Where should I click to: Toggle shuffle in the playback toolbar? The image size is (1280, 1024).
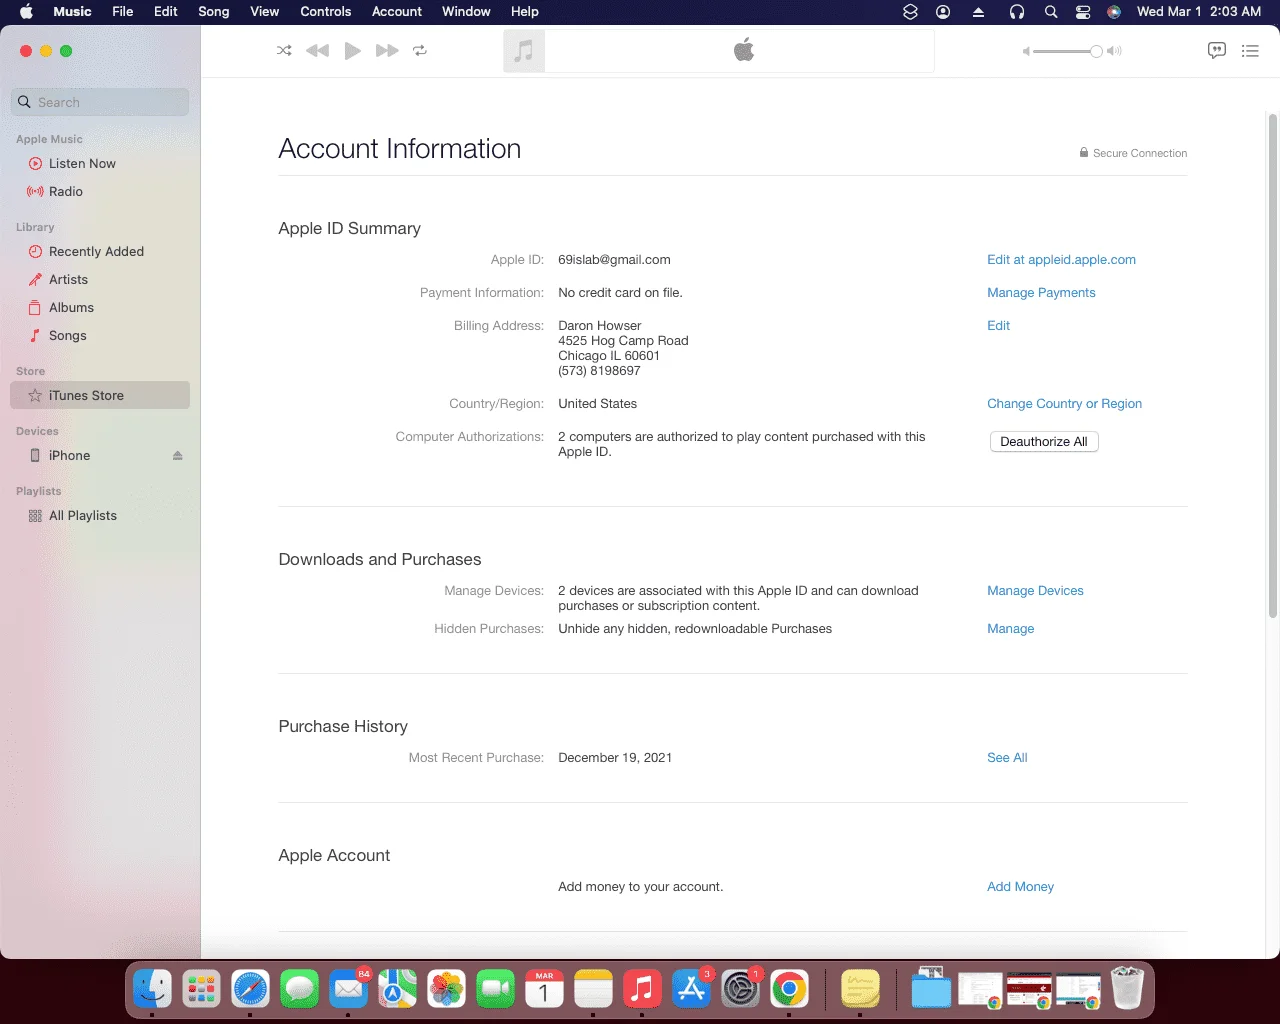(x=284, y=50)
